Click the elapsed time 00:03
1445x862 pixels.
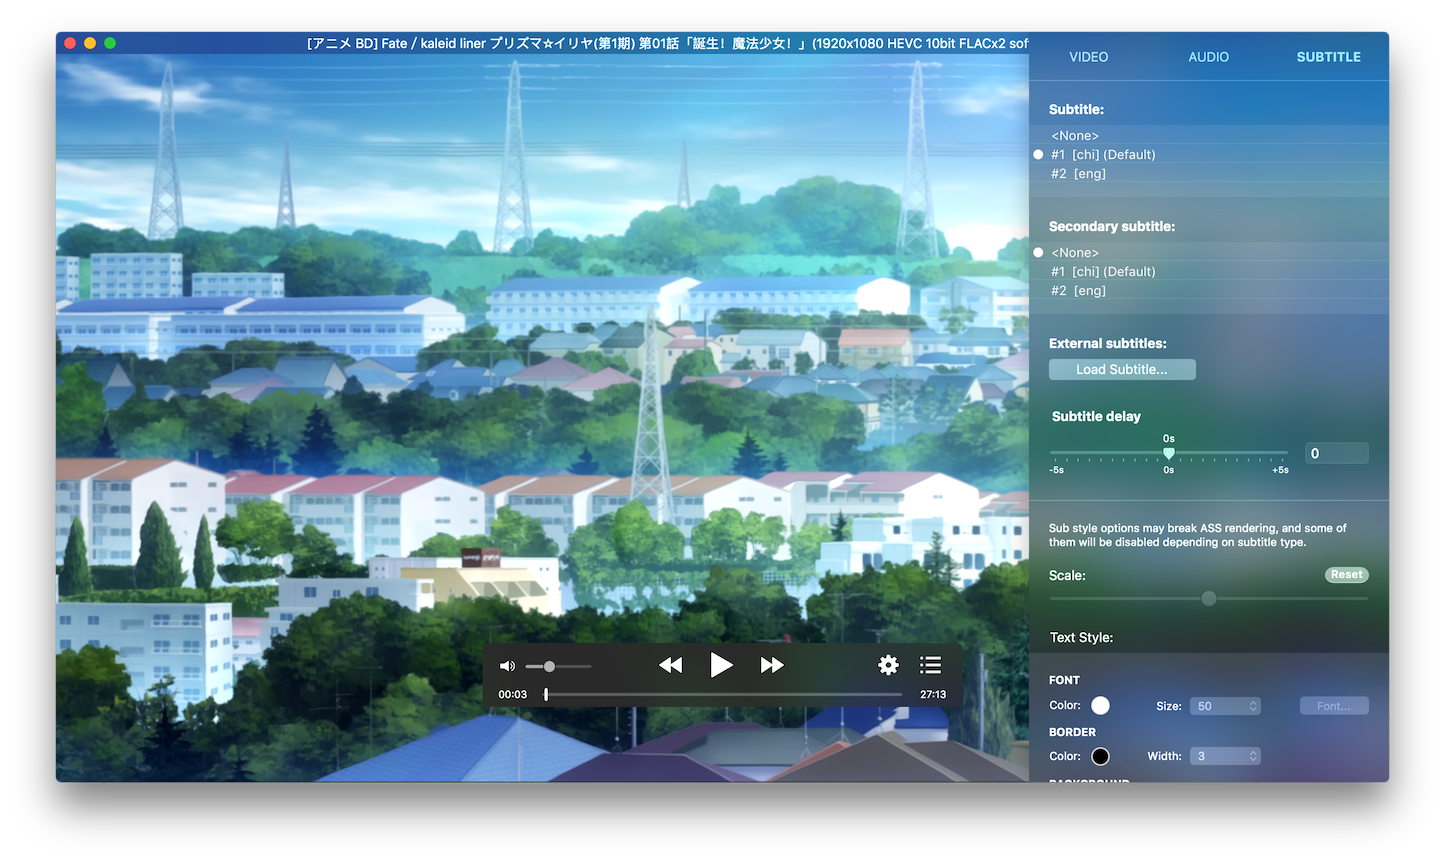513,695
